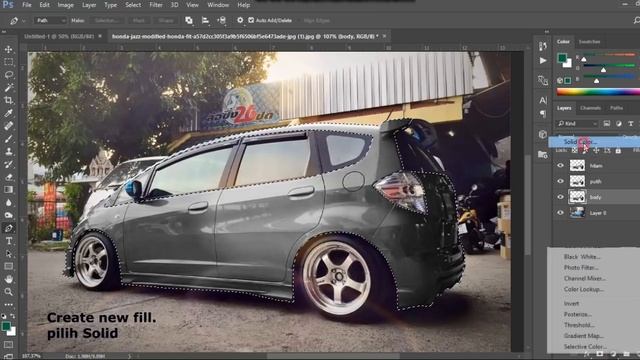
Task: Click the path arrangement icon
Action: click(222, 20)
